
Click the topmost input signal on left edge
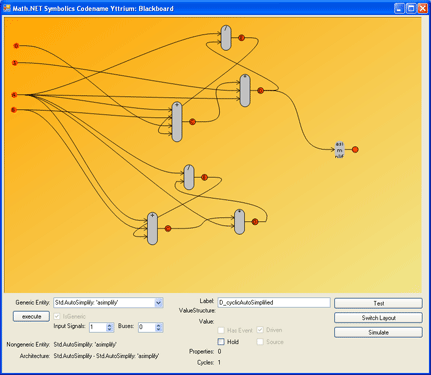tap(16, 46)
